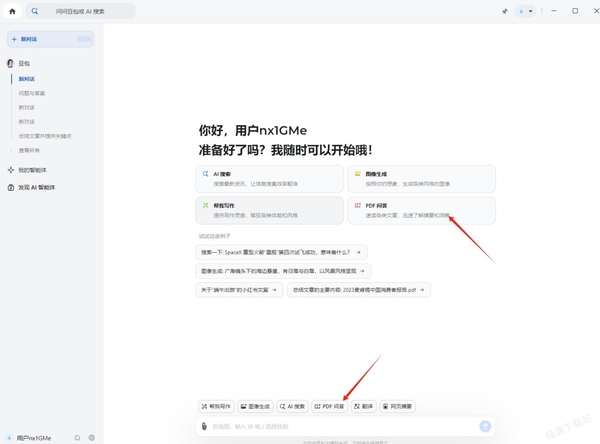Click the chat bubble icon beside username
The image size is (600, 444).
coord(77,437)
